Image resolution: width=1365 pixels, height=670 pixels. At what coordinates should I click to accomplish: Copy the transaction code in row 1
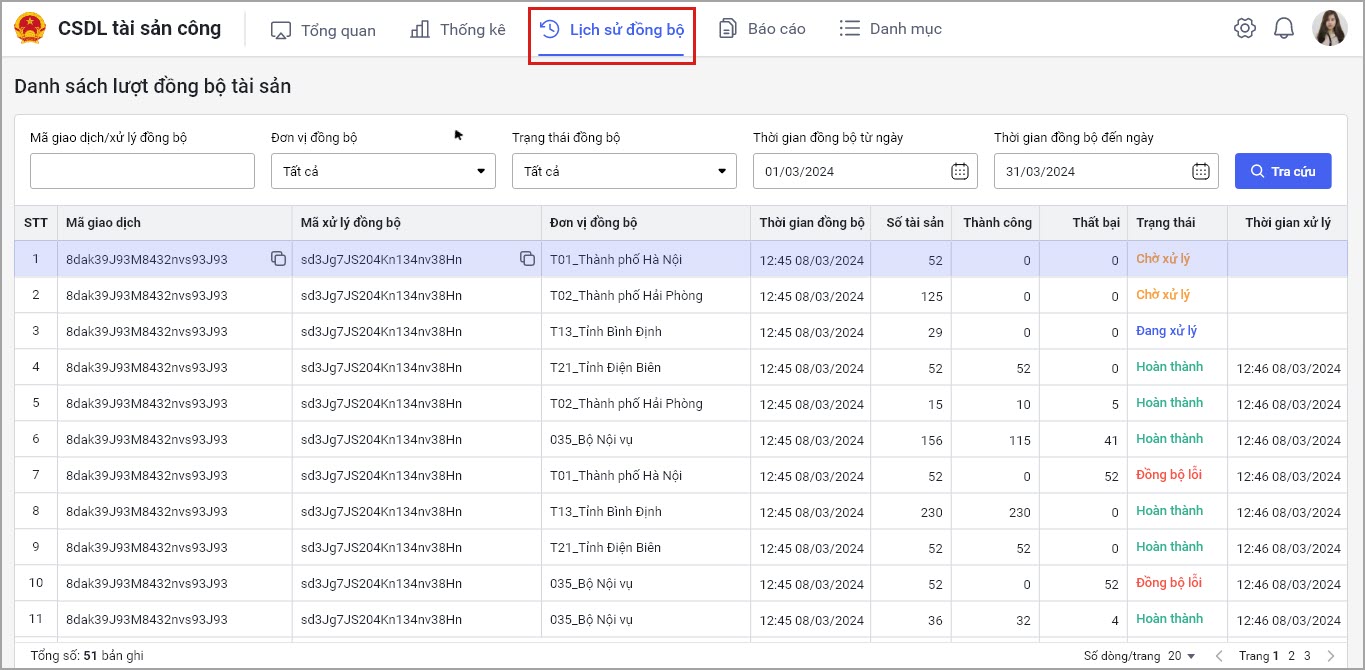click(278, 259)
